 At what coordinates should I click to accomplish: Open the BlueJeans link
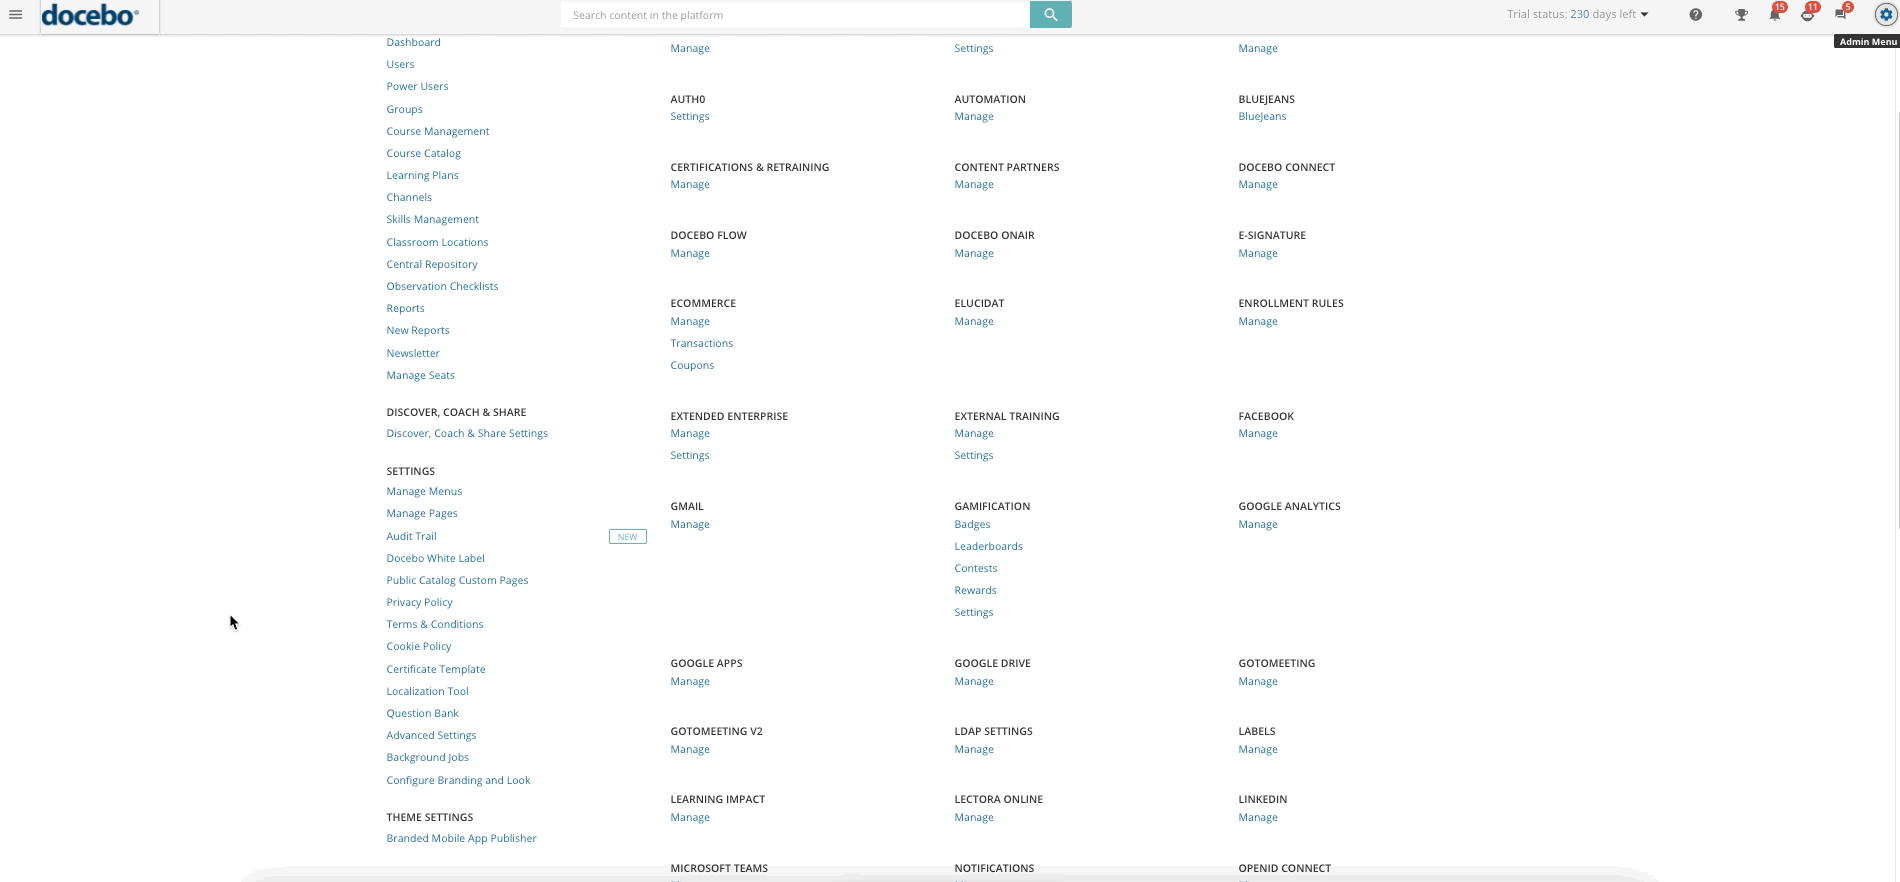coord(1262,116)
